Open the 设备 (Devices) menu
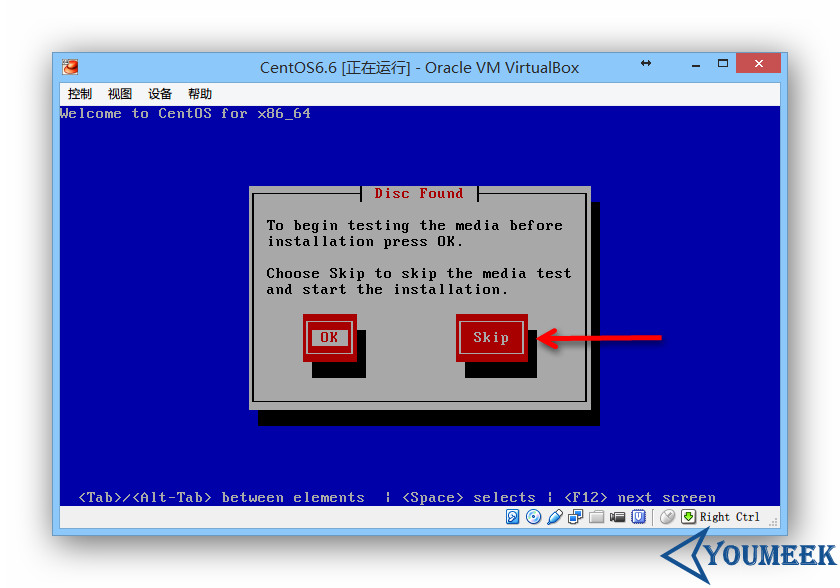 point(159,93)
